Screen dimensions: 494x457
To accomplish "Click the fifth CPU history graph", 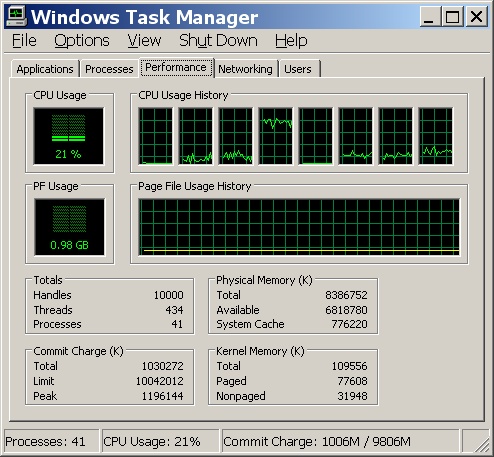I will click(316, 136).
